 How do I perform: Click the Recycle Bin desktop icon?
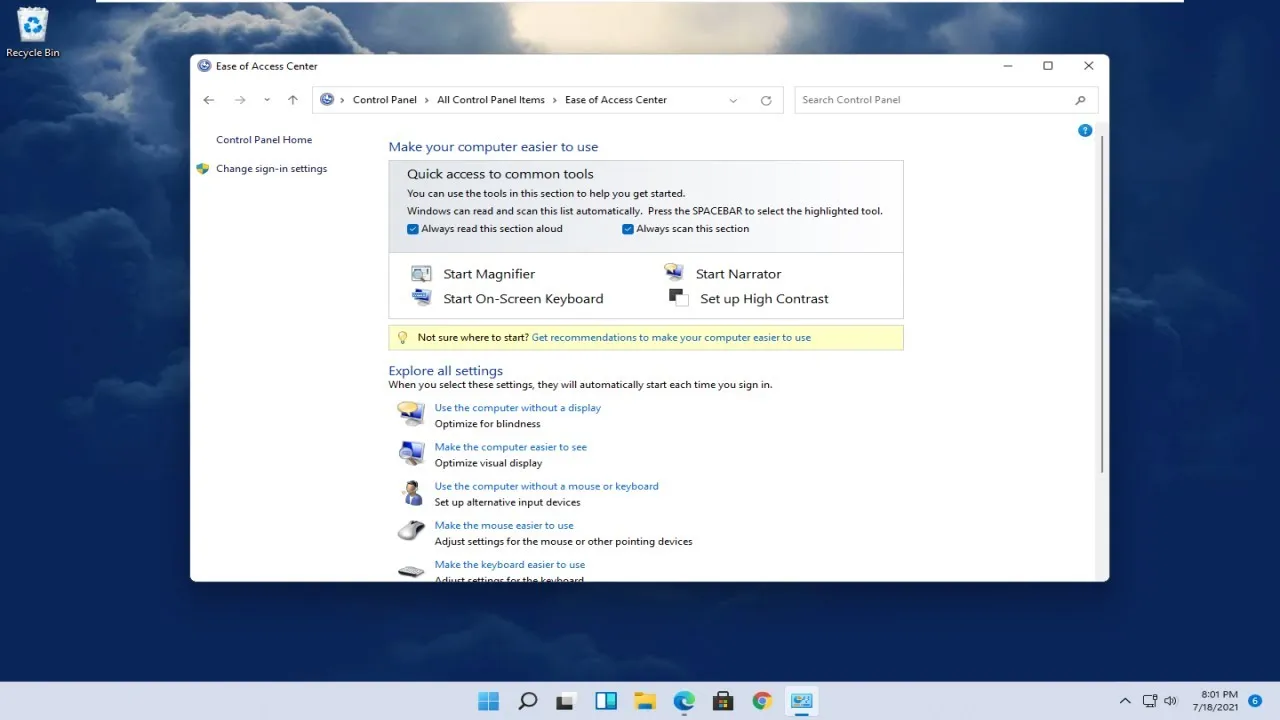(33, 32)
